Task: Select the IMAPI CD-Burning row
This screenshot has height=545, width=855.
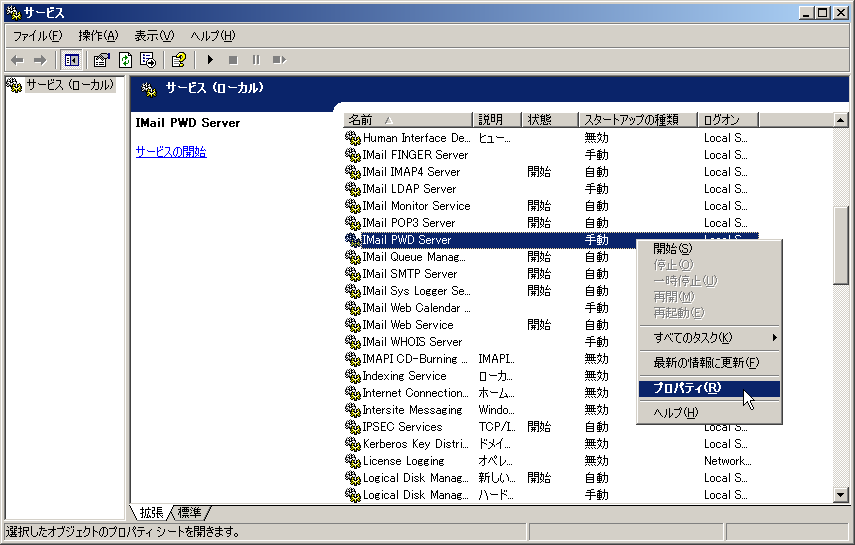Action: click(551, 359)
